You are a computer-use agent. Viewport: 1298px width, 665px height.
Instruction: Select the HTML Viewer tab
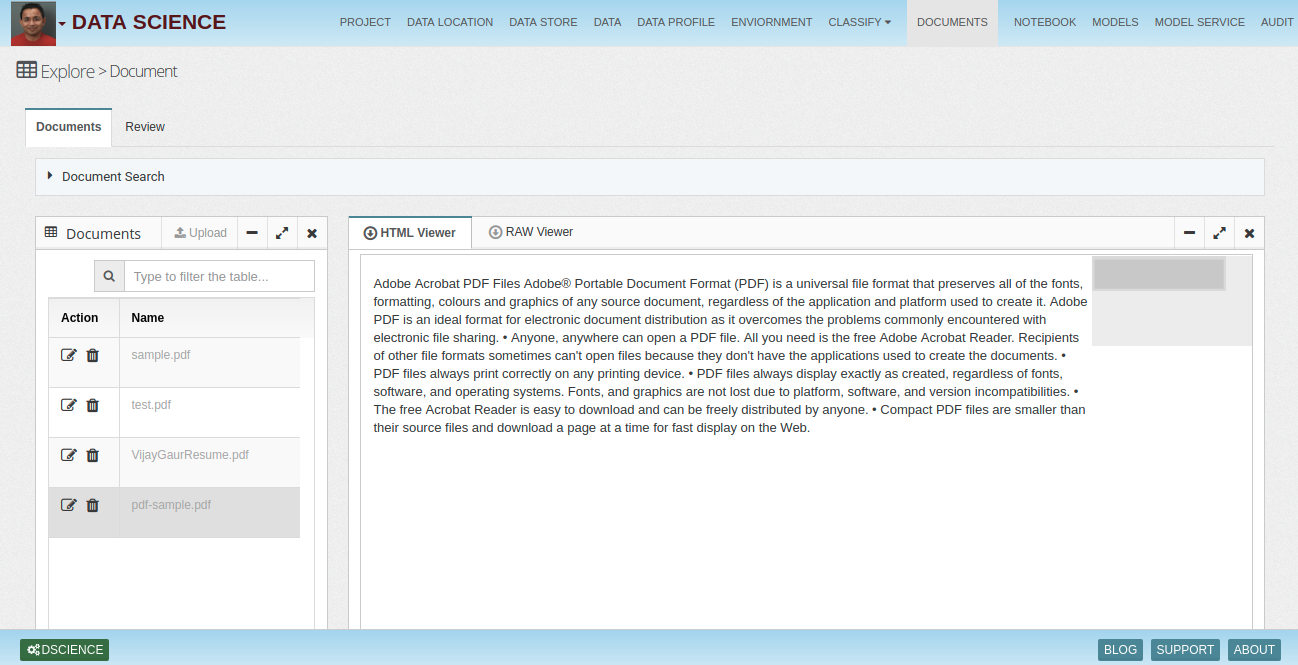(410, 232)
